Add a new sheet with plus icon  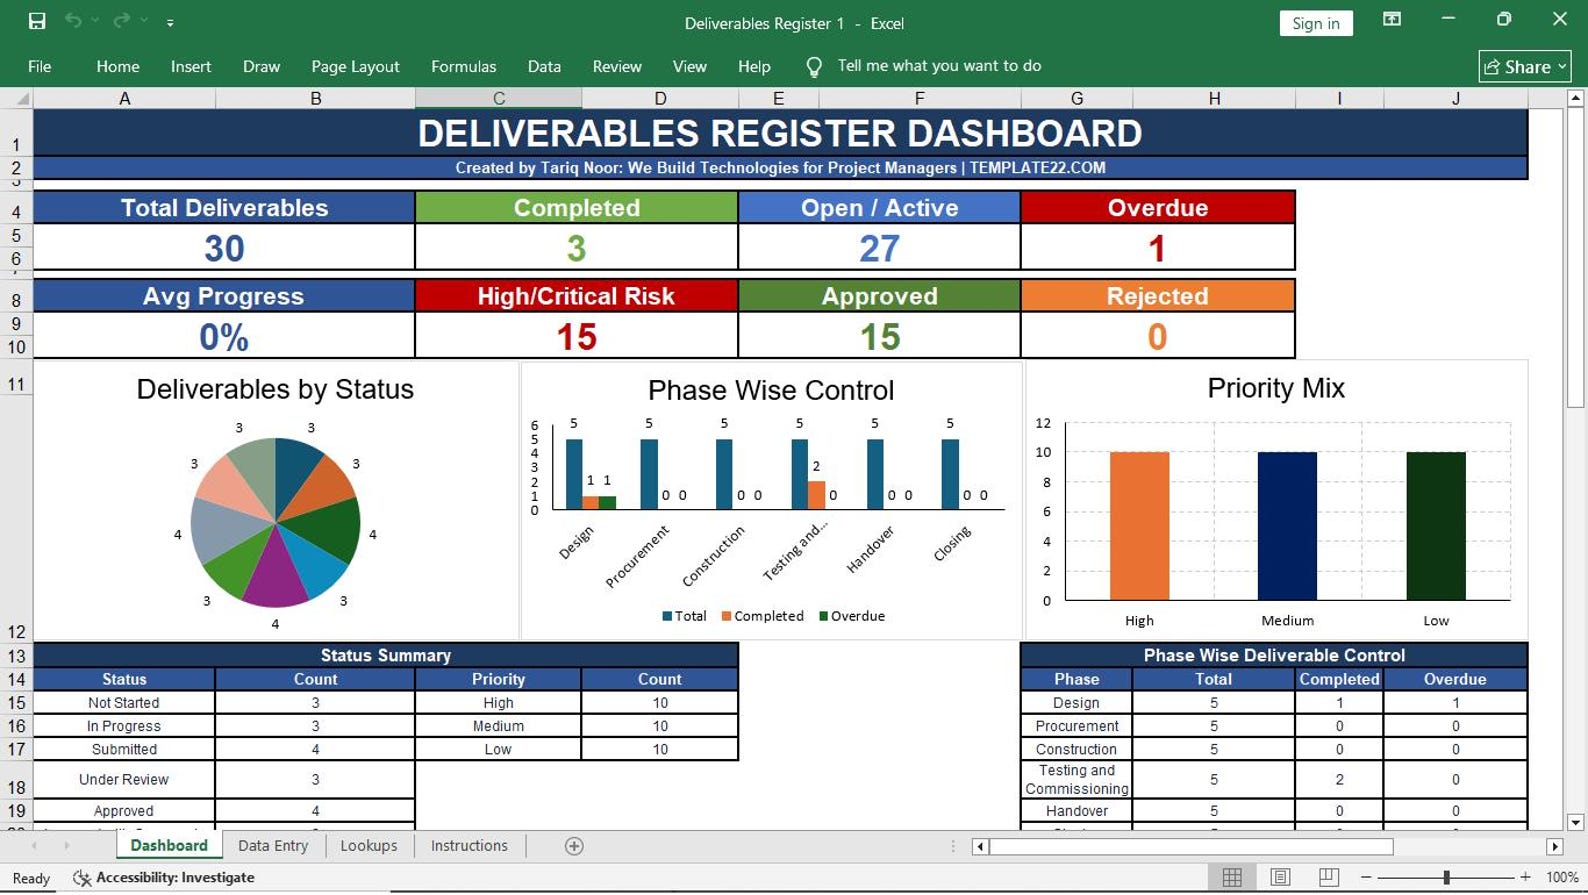(574, 846)
